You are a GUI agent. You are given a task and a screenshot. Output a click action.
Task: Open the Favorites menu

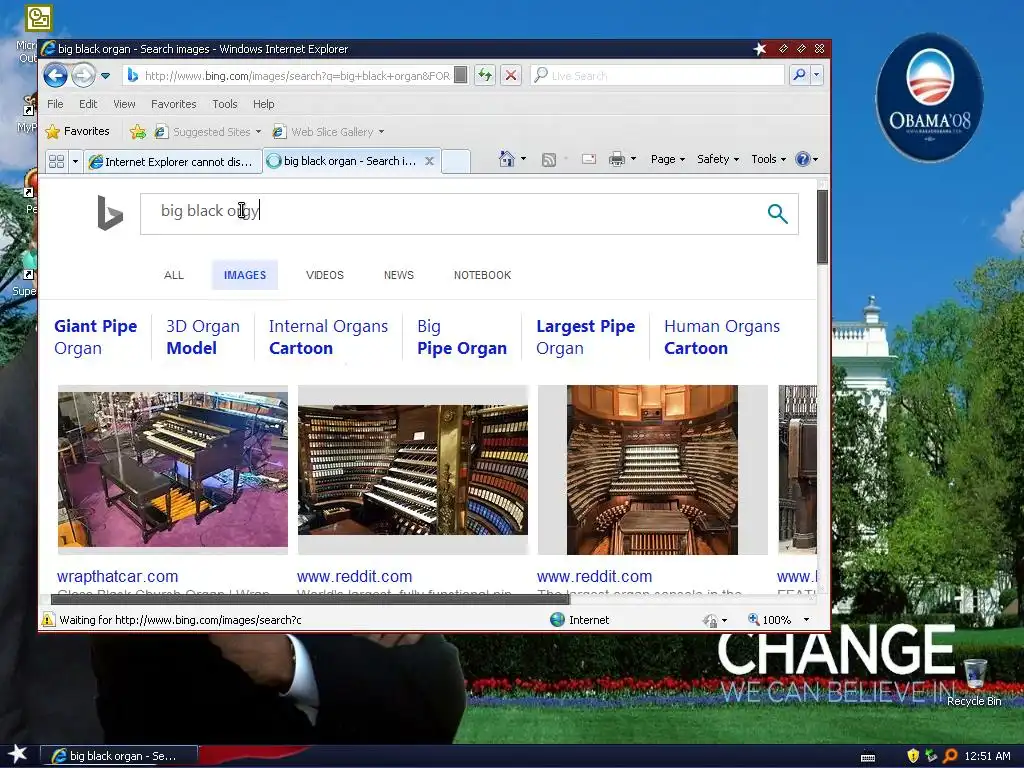[174, 104]
